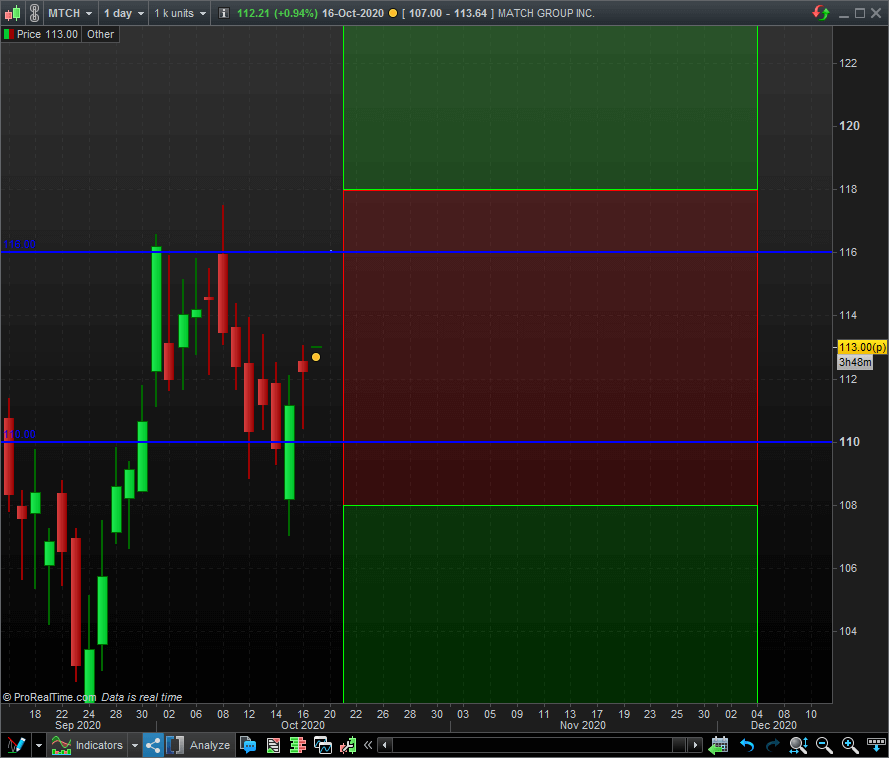This screenshot has height=758, width=889.
Task: Click the undo arrow icon
Action: pyautogui.click(x=746, y=745)
